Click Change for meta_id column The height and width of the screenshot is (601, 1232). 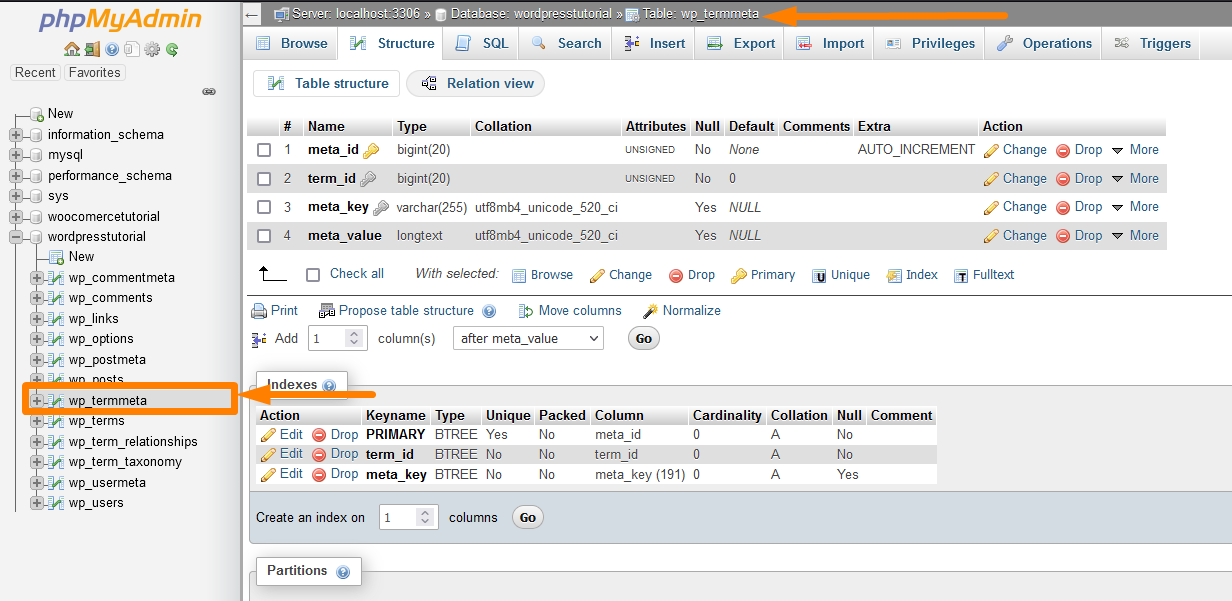tap(1015, 150)
